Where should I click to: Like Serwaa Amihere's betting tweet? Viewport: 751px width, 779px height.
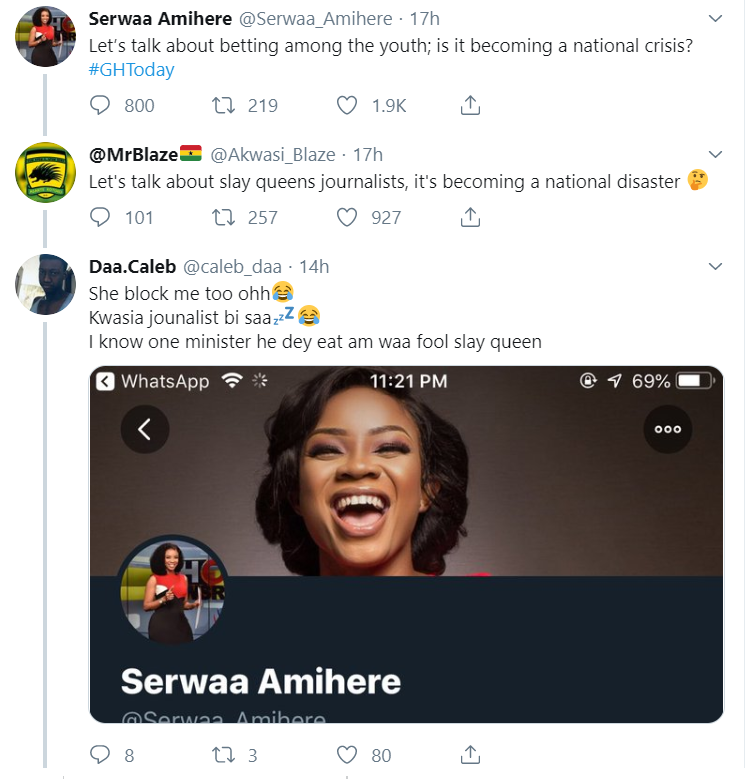point(347,105)
